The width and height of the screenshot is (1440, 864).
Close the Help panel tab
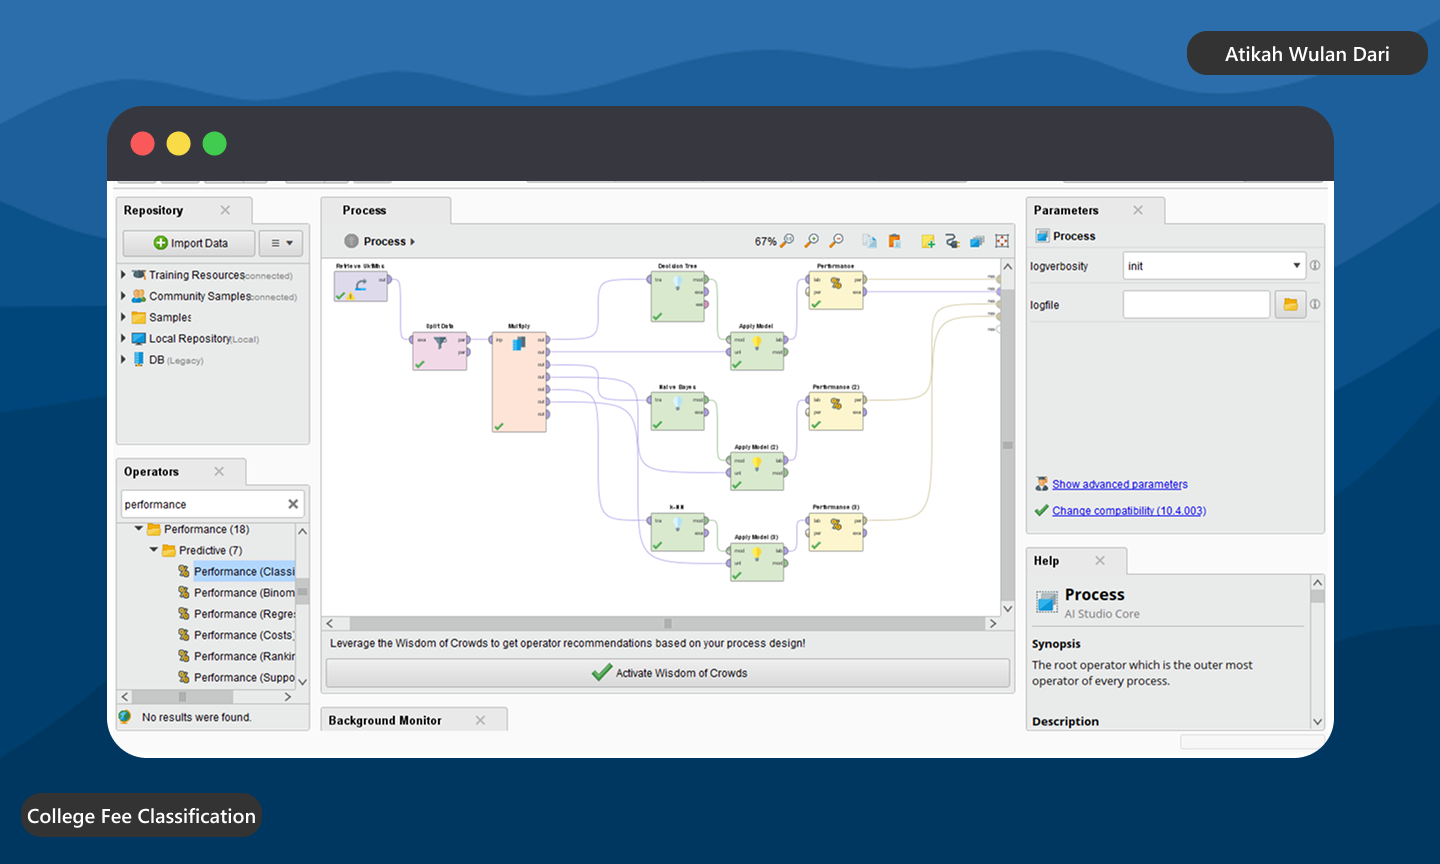tap(1100, 561)
